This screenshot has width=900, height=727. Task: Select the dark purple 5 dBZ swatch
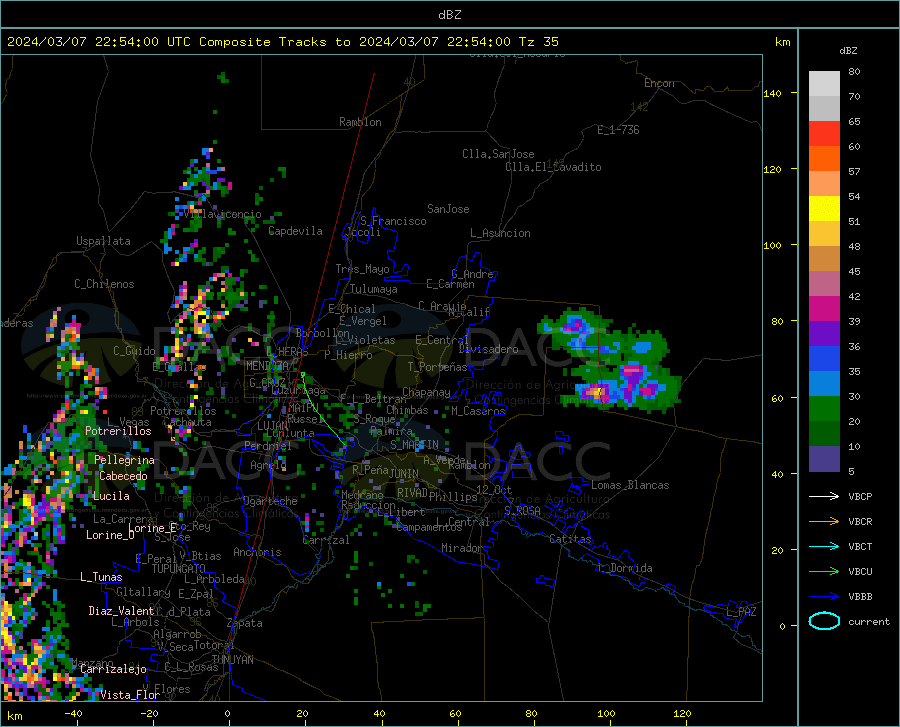(824, 458)
